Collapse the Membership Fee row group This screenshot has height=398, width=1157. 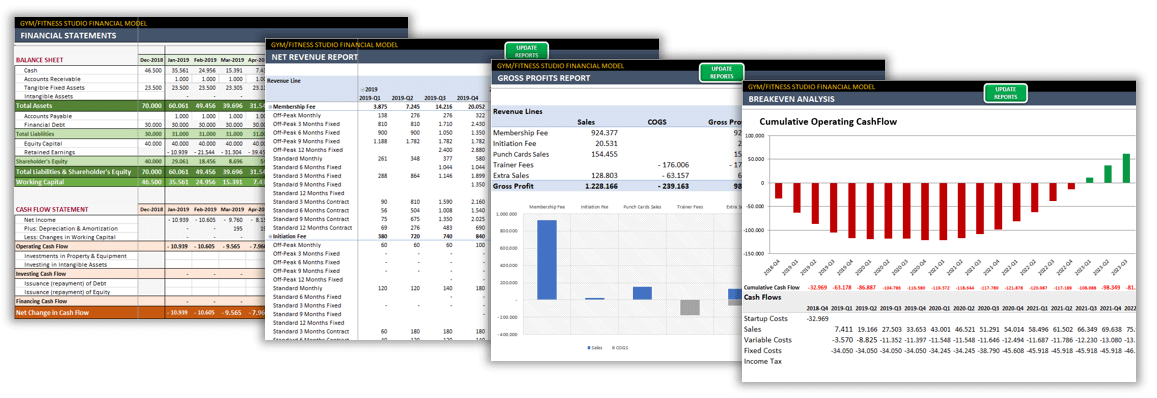pyautogui.click(x=269, y=107)
